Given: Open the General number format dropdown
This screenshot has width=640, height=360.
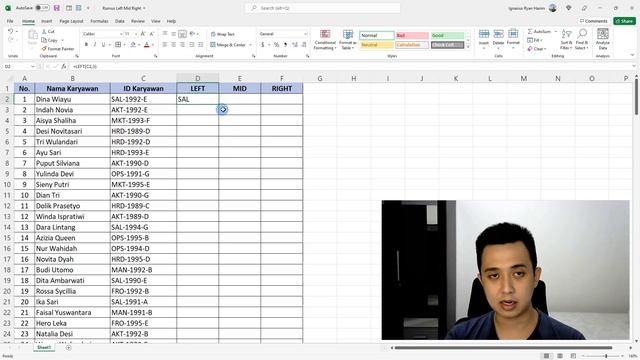Looking at the screenshot, I should pos(305,34).
